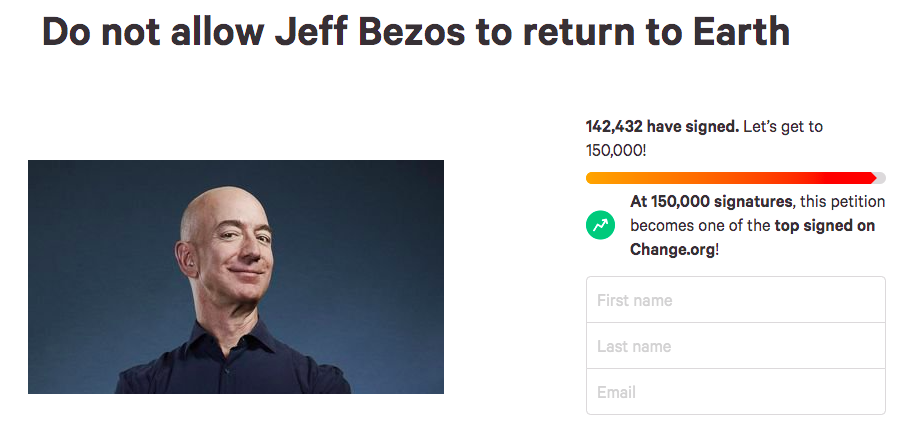Click the "142,432 have signed" count

pos(662,127)
